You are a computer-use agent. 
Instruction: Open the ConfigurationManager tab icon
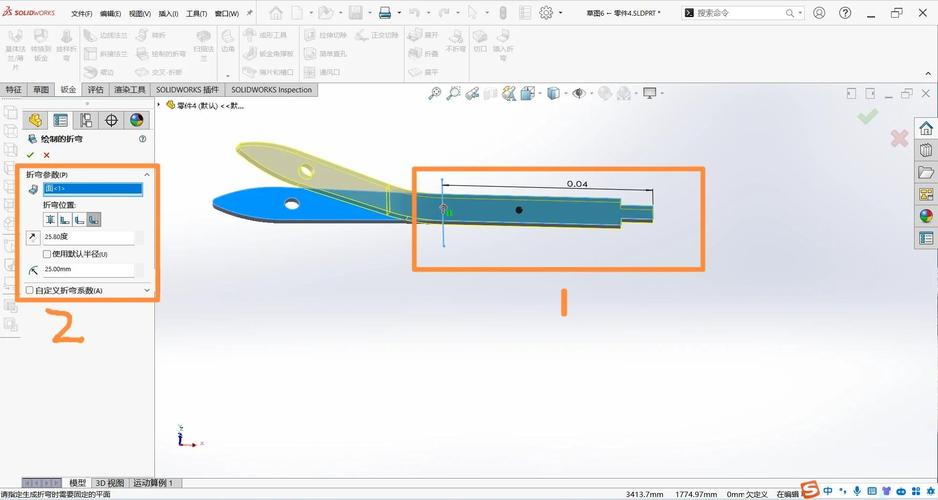point(86,120)
